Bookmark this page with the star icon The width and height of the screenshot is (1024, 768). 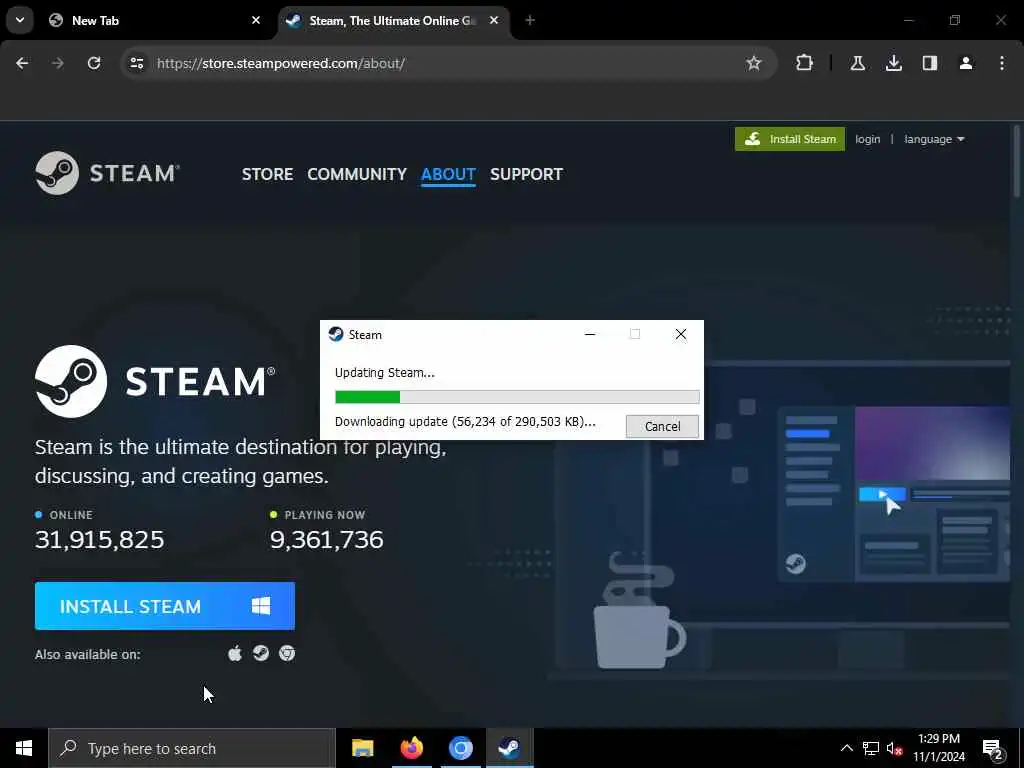pos(754,63)
